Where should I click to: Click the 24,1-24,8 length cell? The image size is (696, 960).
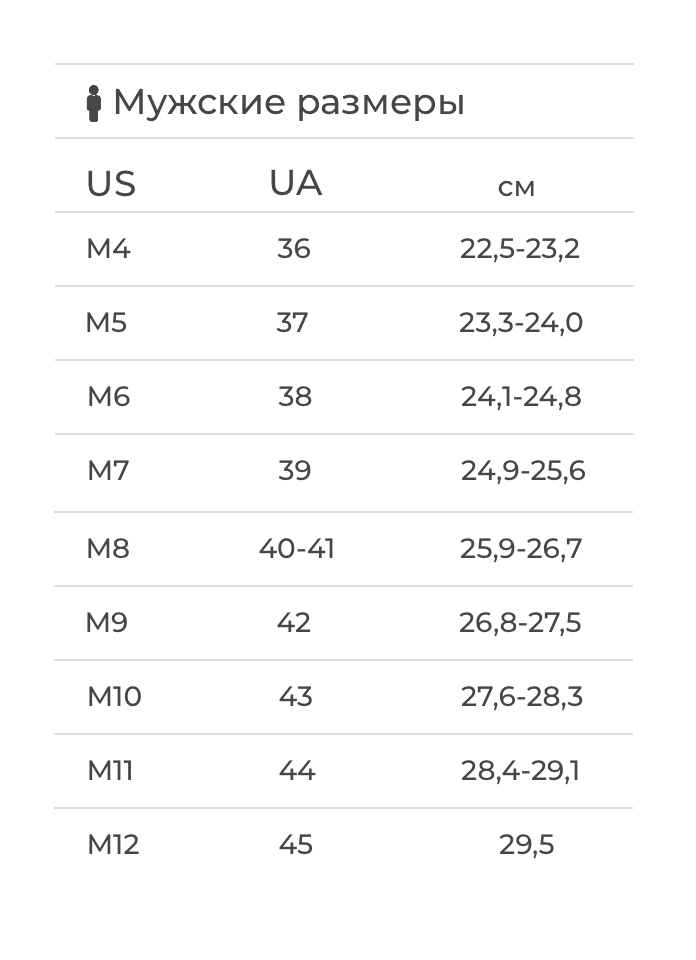(x=521, y=397)
